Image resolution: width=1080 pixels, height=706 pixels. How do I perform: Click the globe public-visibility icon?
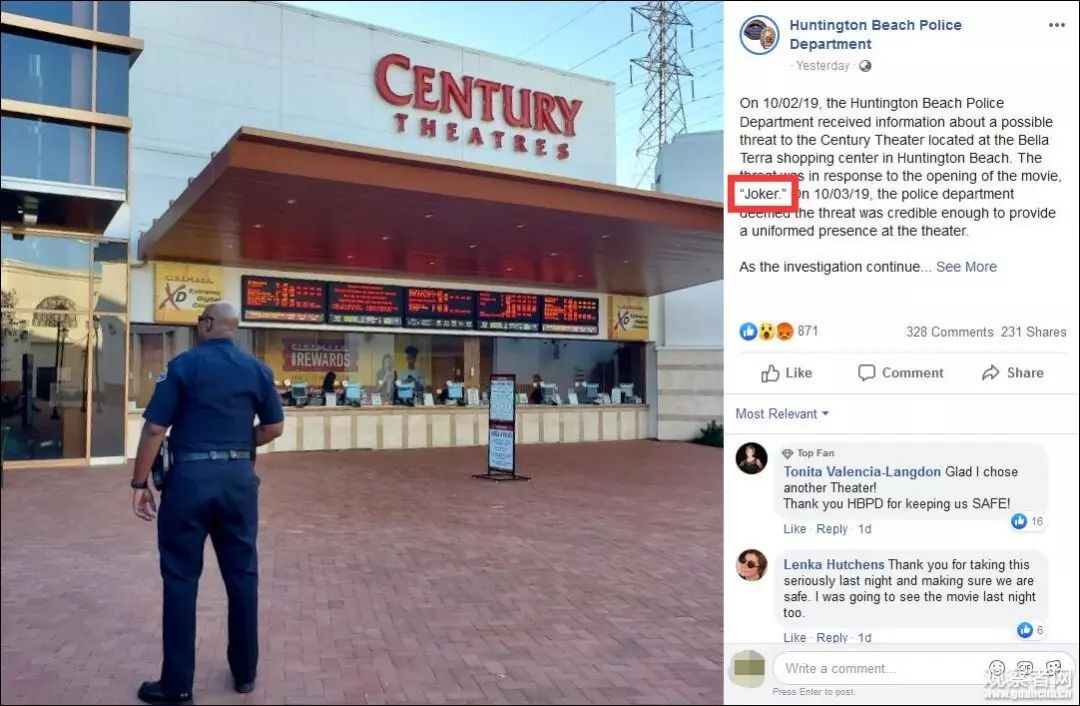point(865,66)
